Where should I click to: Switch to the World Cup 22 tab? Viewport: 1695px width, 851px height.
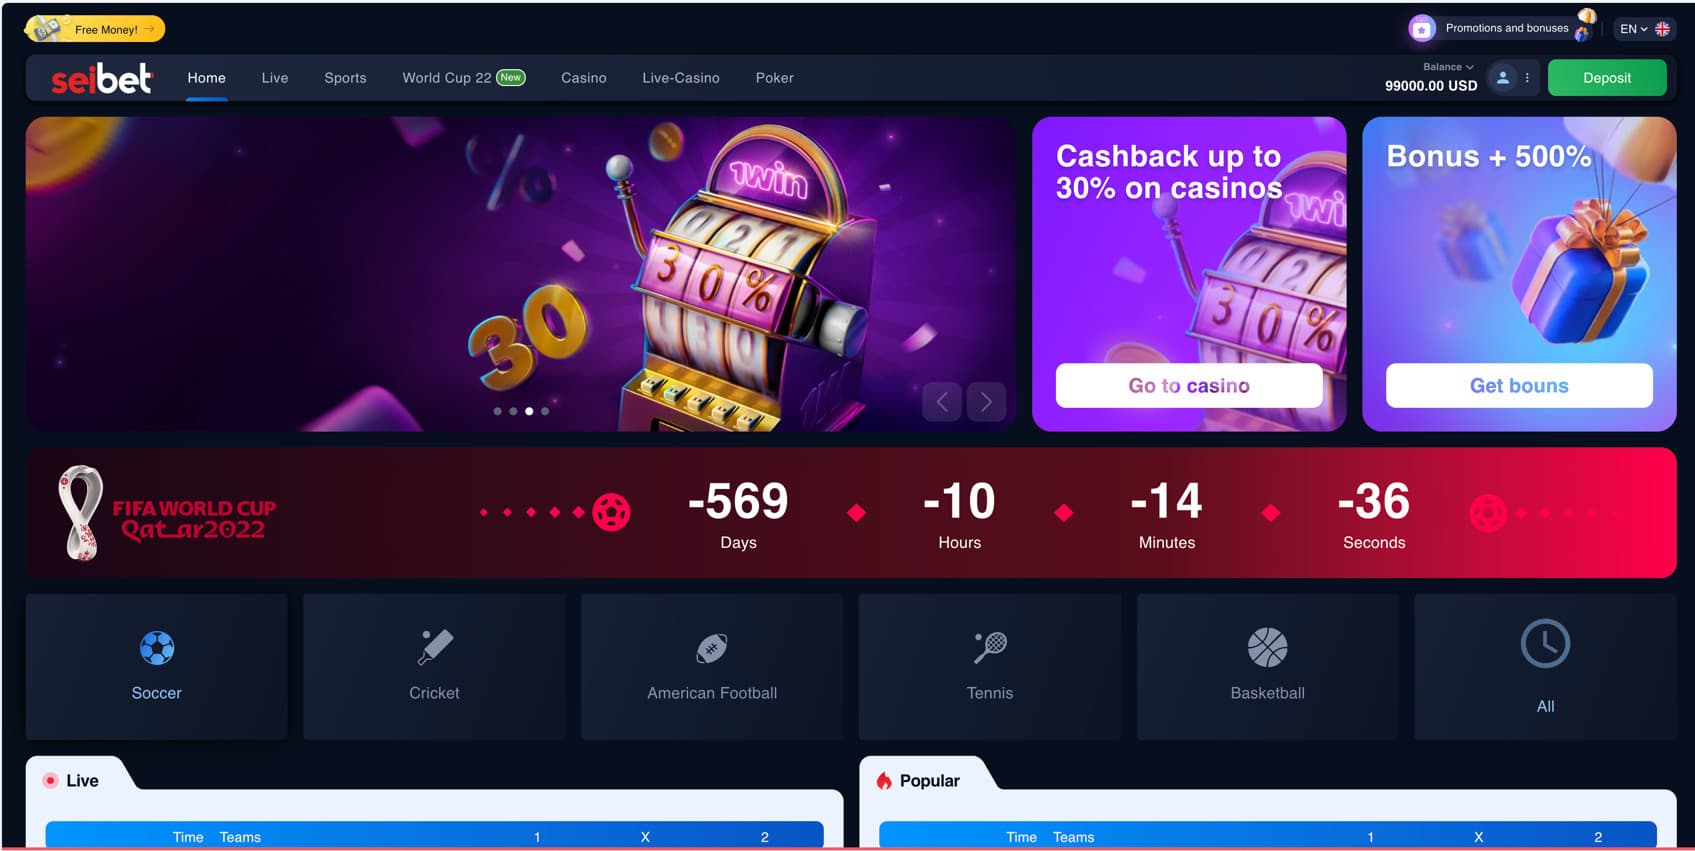[464, 78]
